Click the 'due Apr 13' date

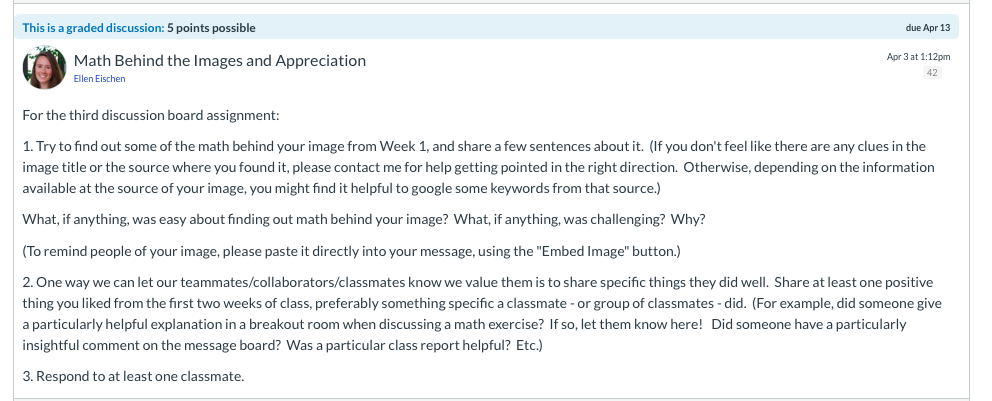point(928,28)
